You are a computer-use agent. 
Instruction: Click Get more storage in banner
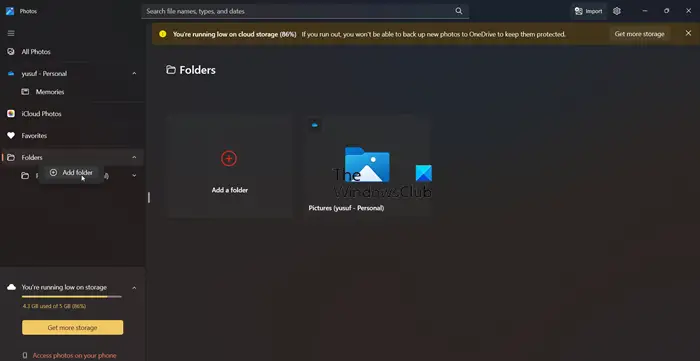(x=639, y=34)
